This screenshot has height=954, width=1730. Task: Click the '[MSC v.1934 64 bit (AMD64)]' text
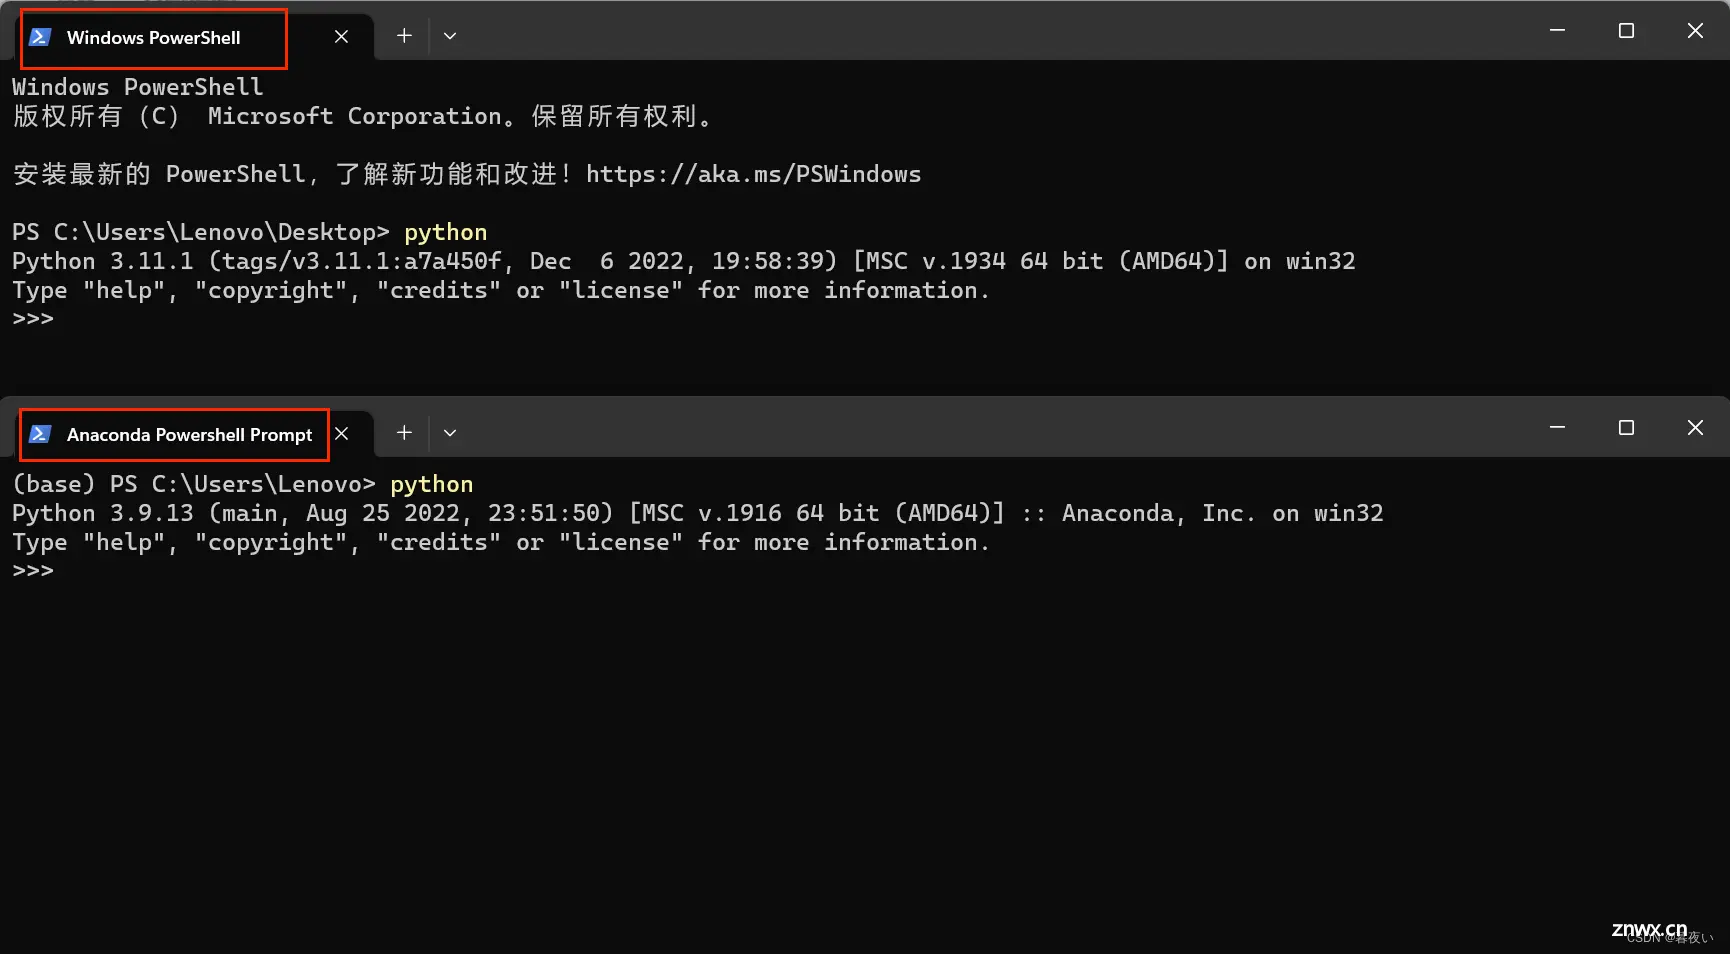(x=1040, y=261)
